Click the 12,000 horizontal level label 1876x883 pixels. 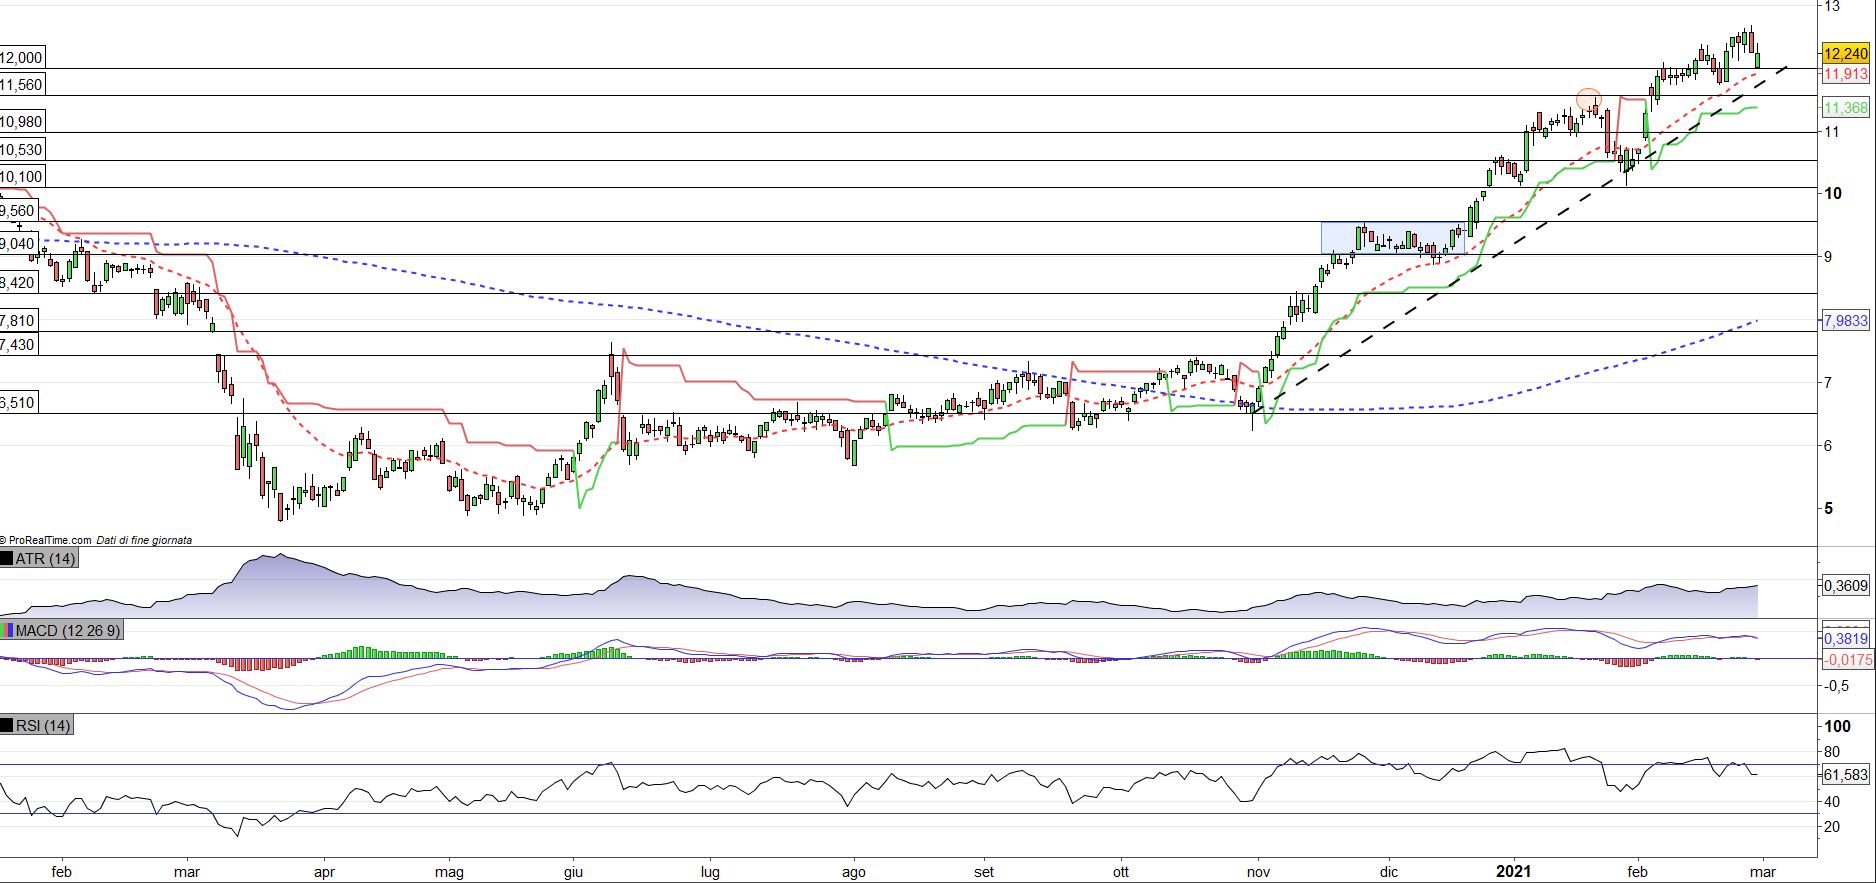22,58
